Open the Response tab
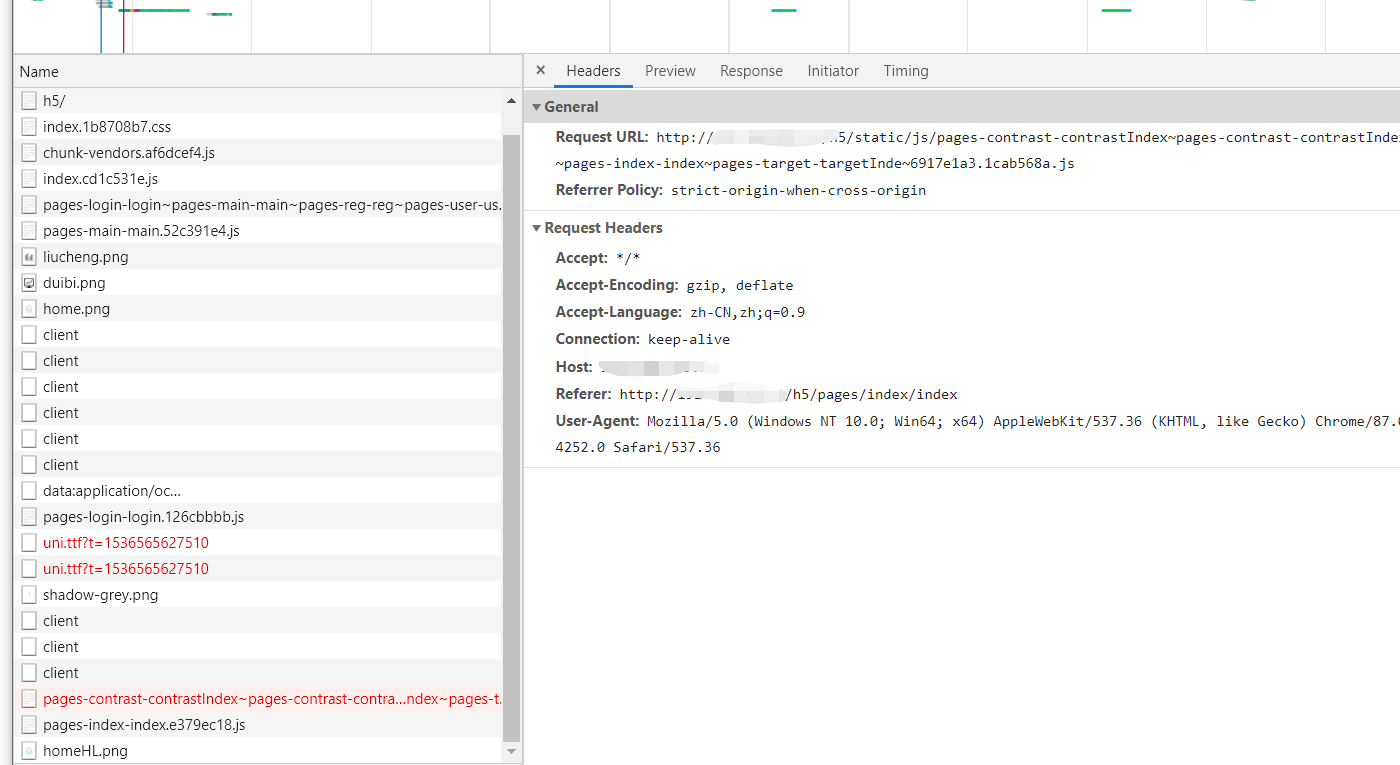 [x=751, y=71]
